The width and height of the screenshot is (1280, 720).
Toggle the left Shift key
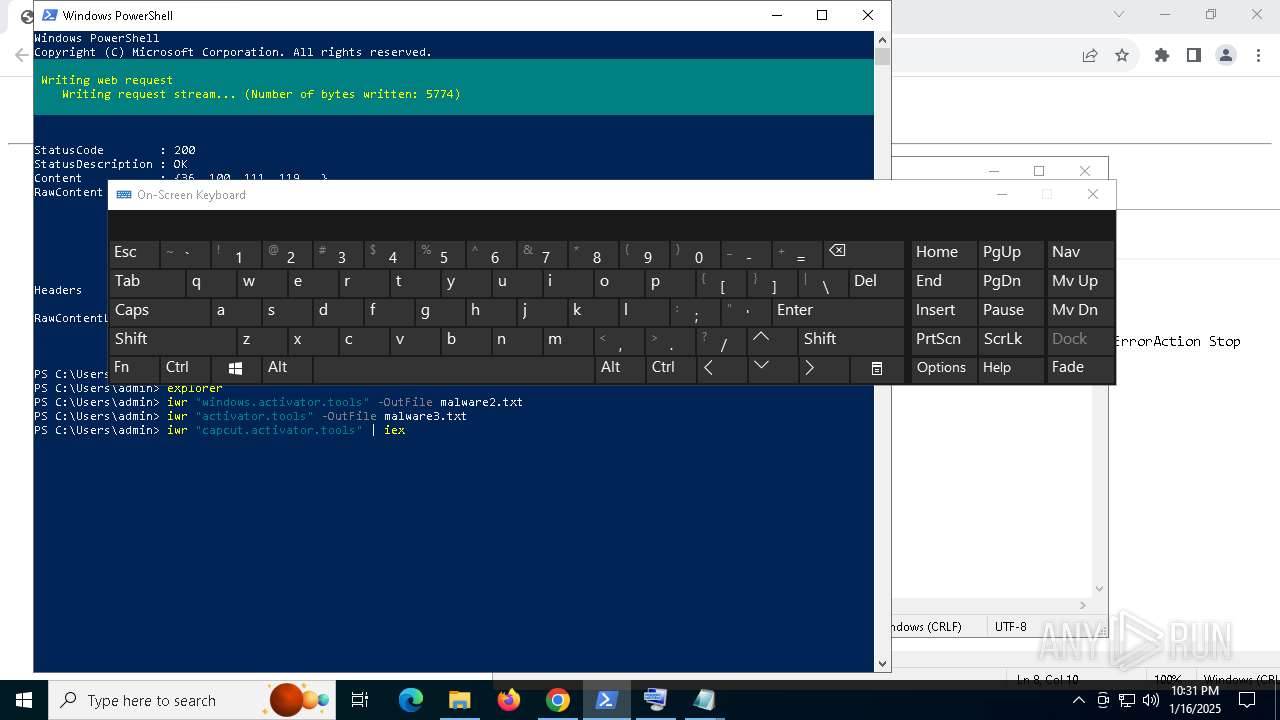tap(173, 340)
